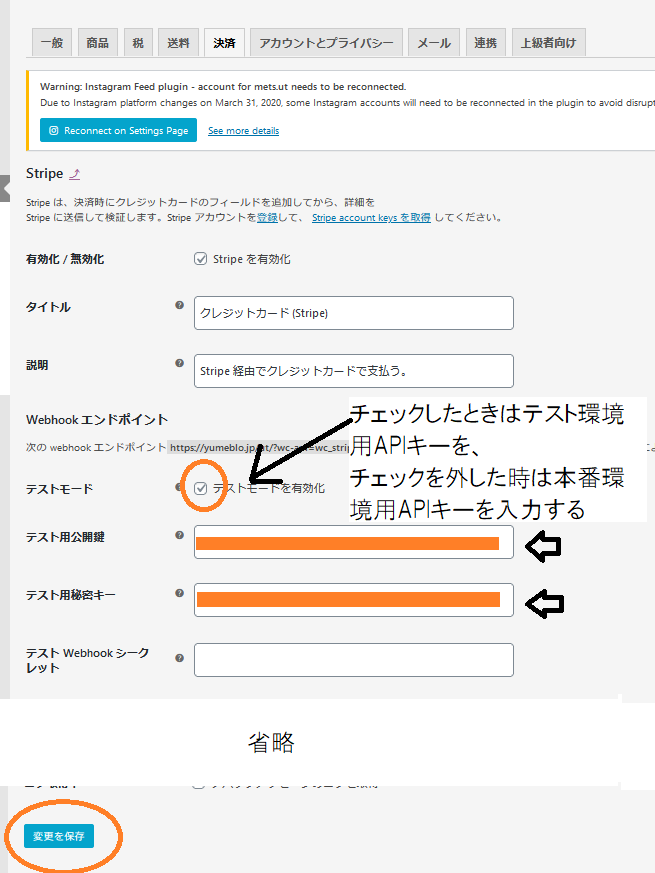This screenshot has width=655, height=873.
Task: Click the webhook endpoint URL text
Action: click(259, 448)
